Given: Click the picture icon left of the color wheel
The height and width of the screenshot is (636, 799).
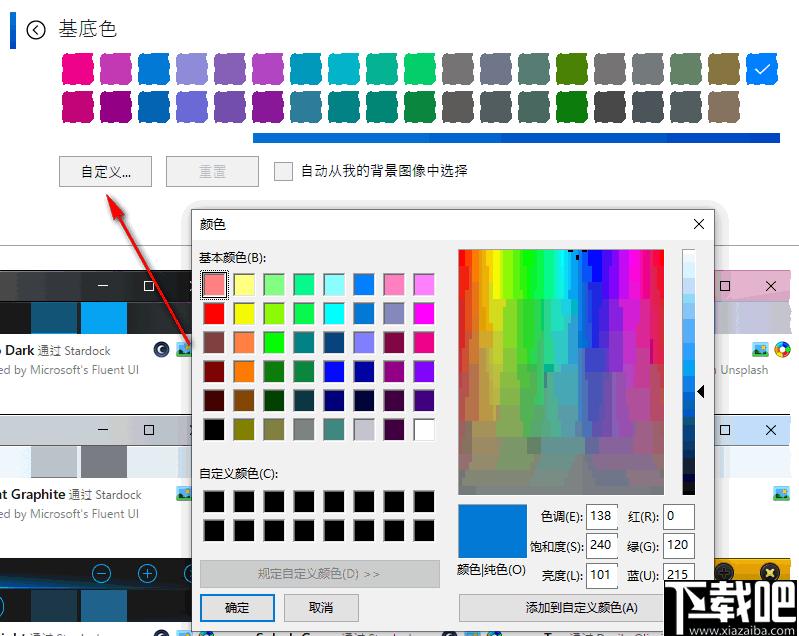Looking at the screenshot, I should 761,350.
